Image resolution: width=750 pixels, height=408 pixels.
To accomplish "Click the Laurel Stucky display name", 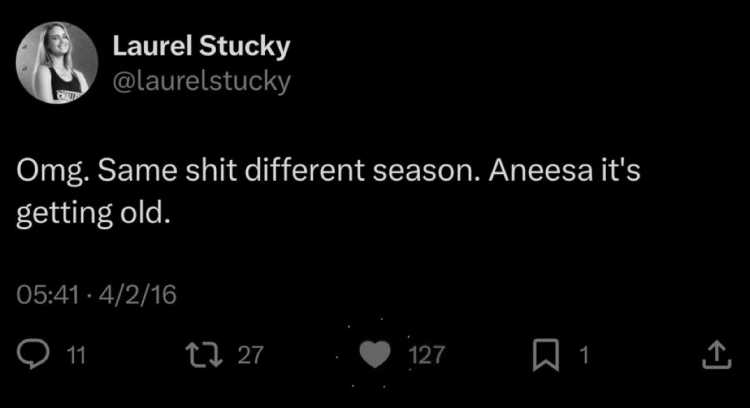I will 201,46.
